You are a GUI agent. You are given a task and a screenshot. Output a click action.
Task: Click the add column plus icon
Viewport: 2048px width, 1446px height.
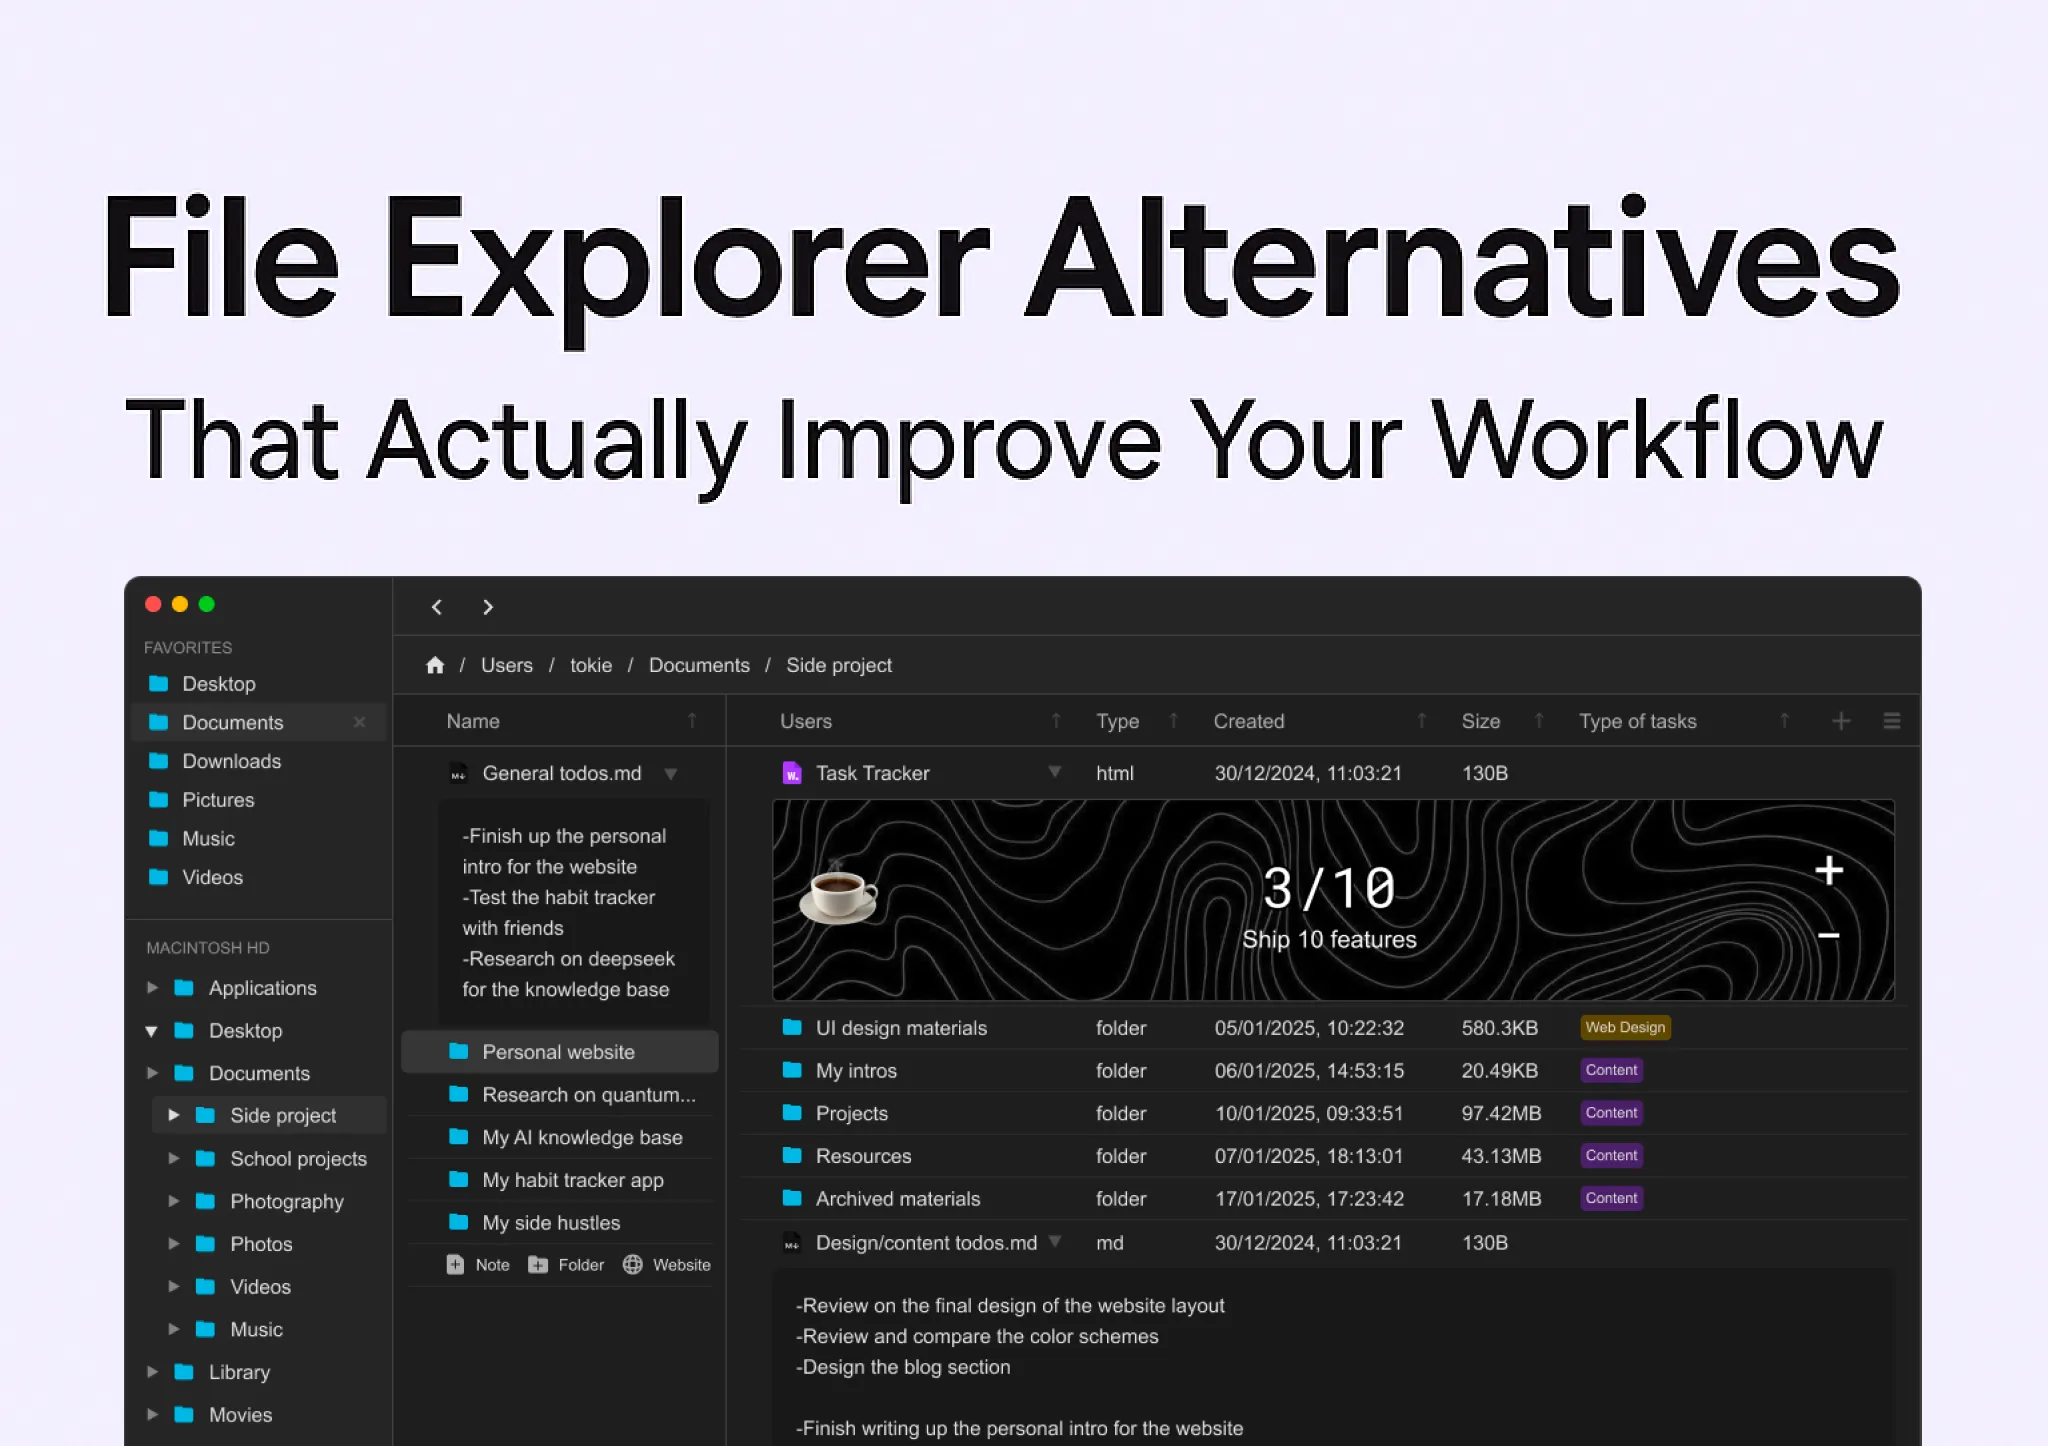[1841, 721]
